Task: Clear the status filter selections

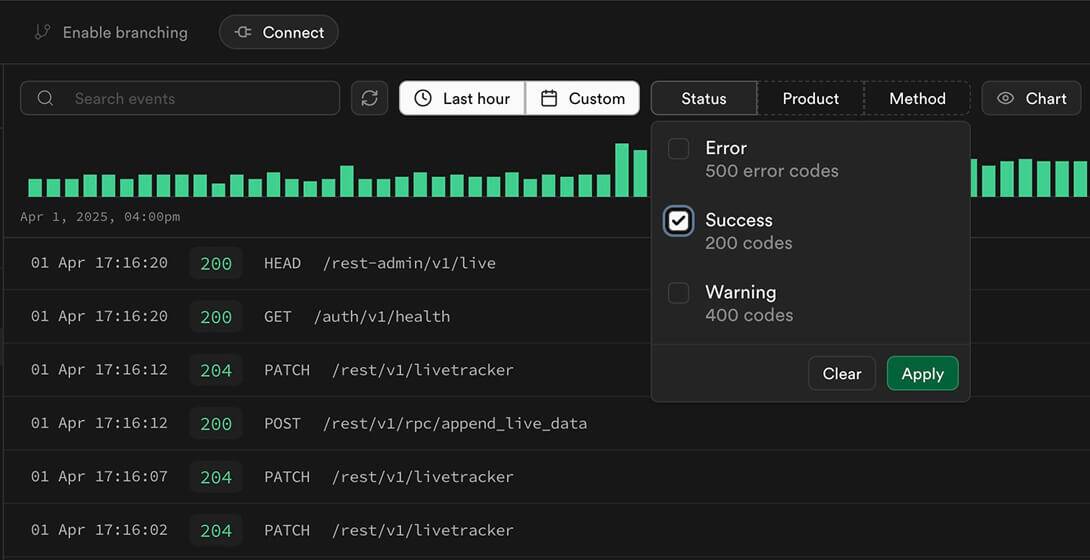Action: (842, 374)
